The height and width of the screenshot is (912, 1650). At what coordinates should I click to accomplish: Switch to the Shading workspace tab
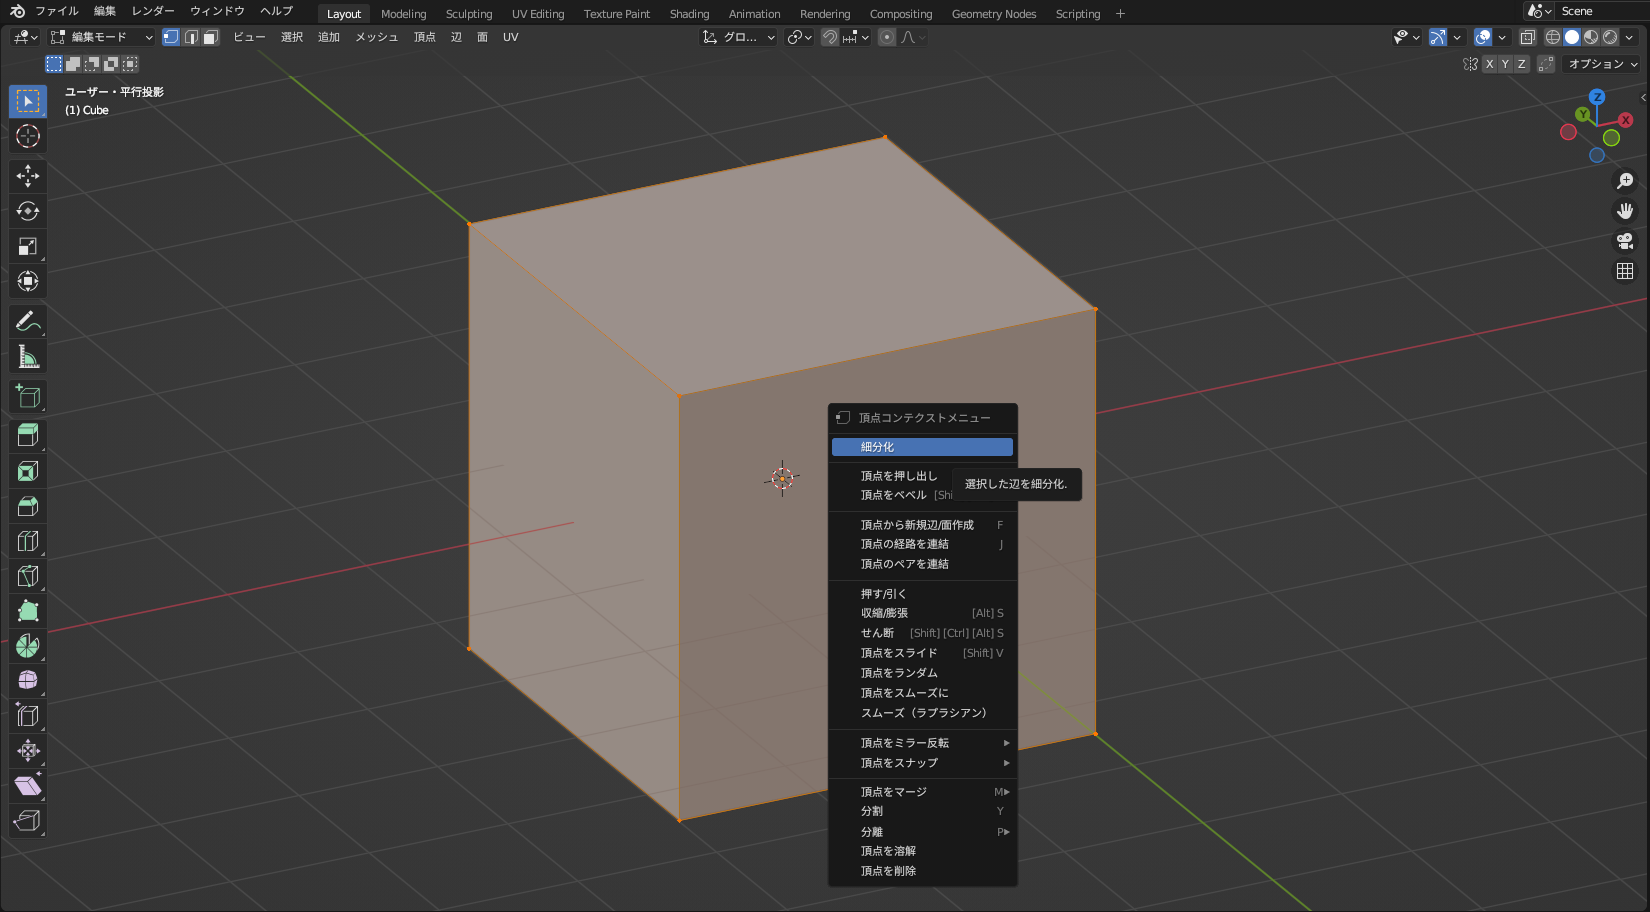pyautogui.click(x=689, y=13)
